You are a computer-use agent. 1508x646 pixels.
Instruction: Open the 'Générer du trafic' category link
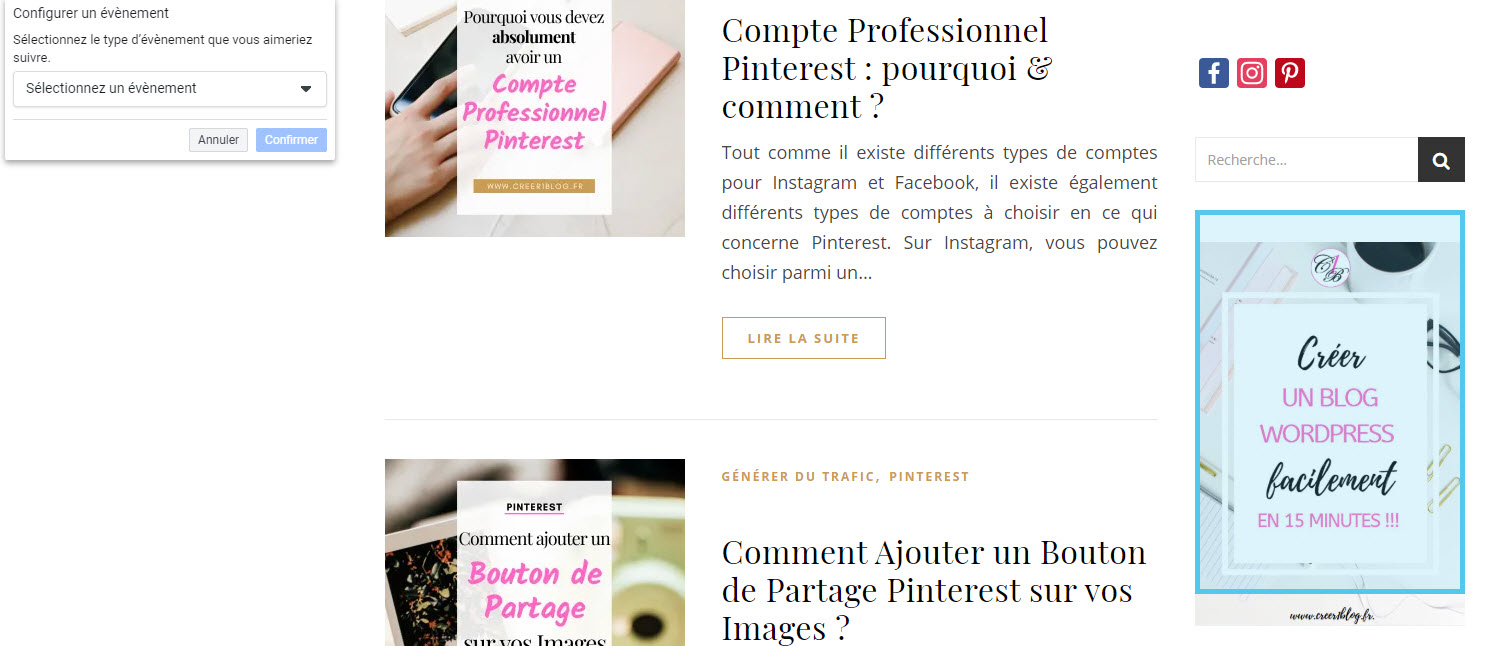point(800,477)
